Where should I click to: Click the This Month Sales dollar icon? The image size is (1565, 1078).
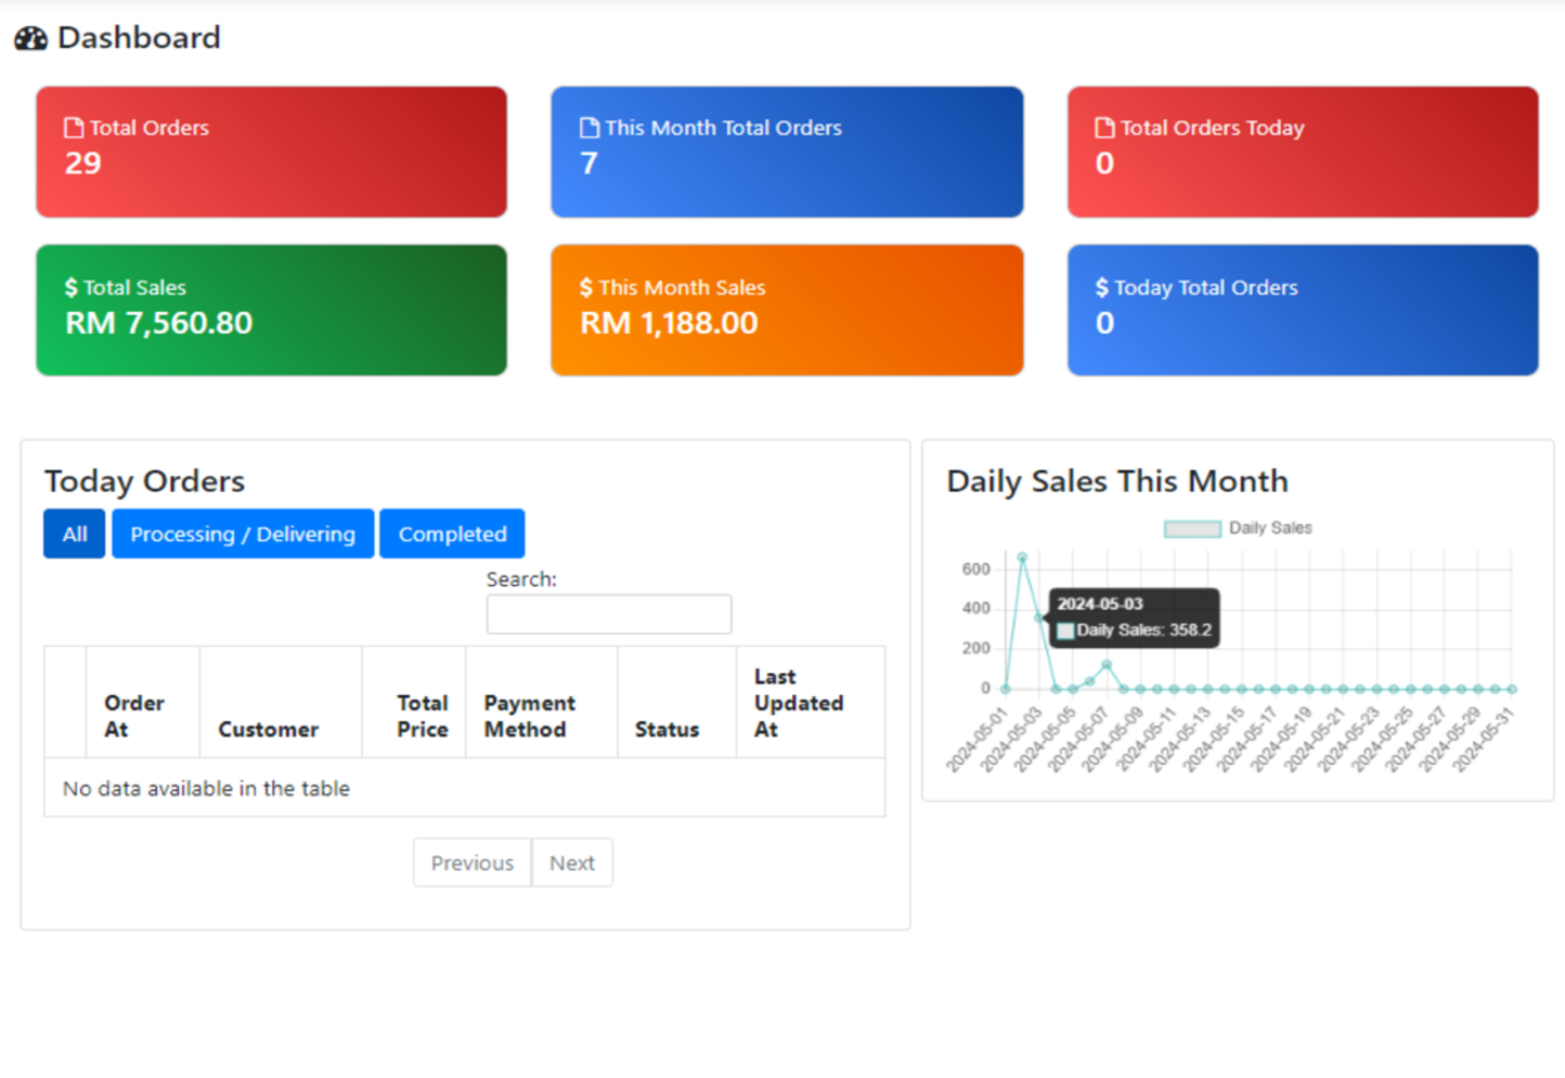(586, 288)
